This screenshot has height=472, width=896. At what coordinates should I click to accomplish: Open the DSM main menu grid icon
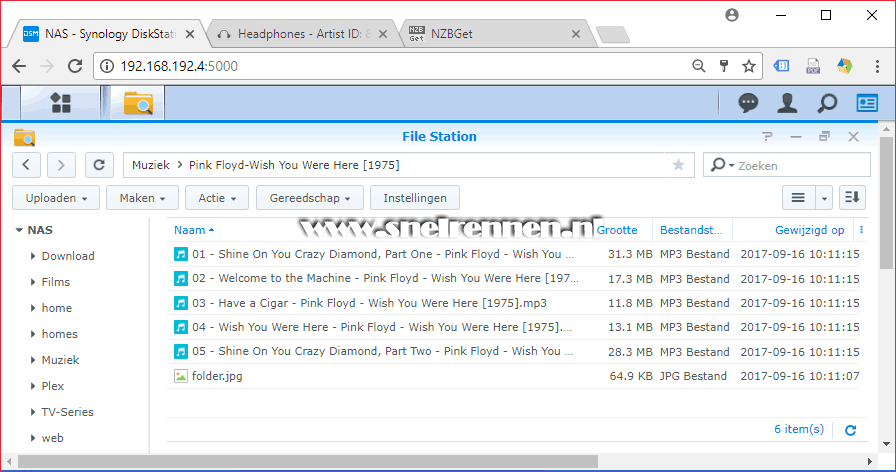[x=61, y=103]
